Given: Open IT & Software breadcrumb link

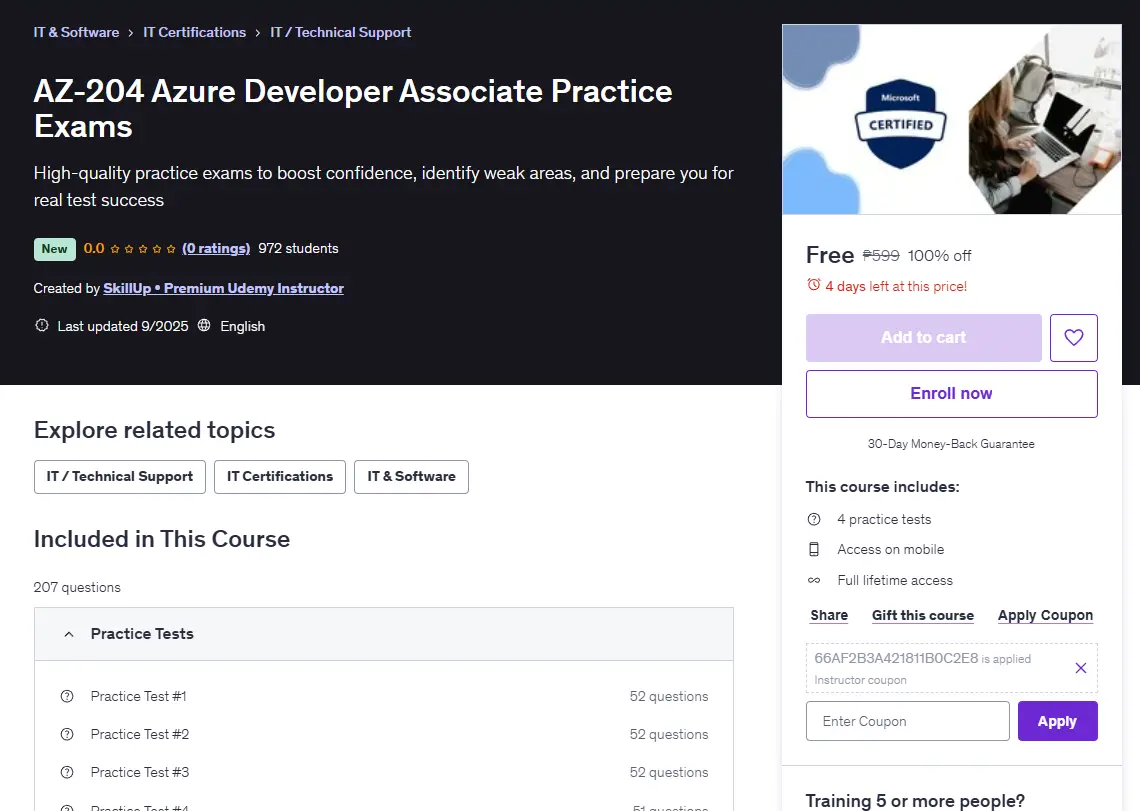Looking at the screenshot, I should click(x=76, y=32).
